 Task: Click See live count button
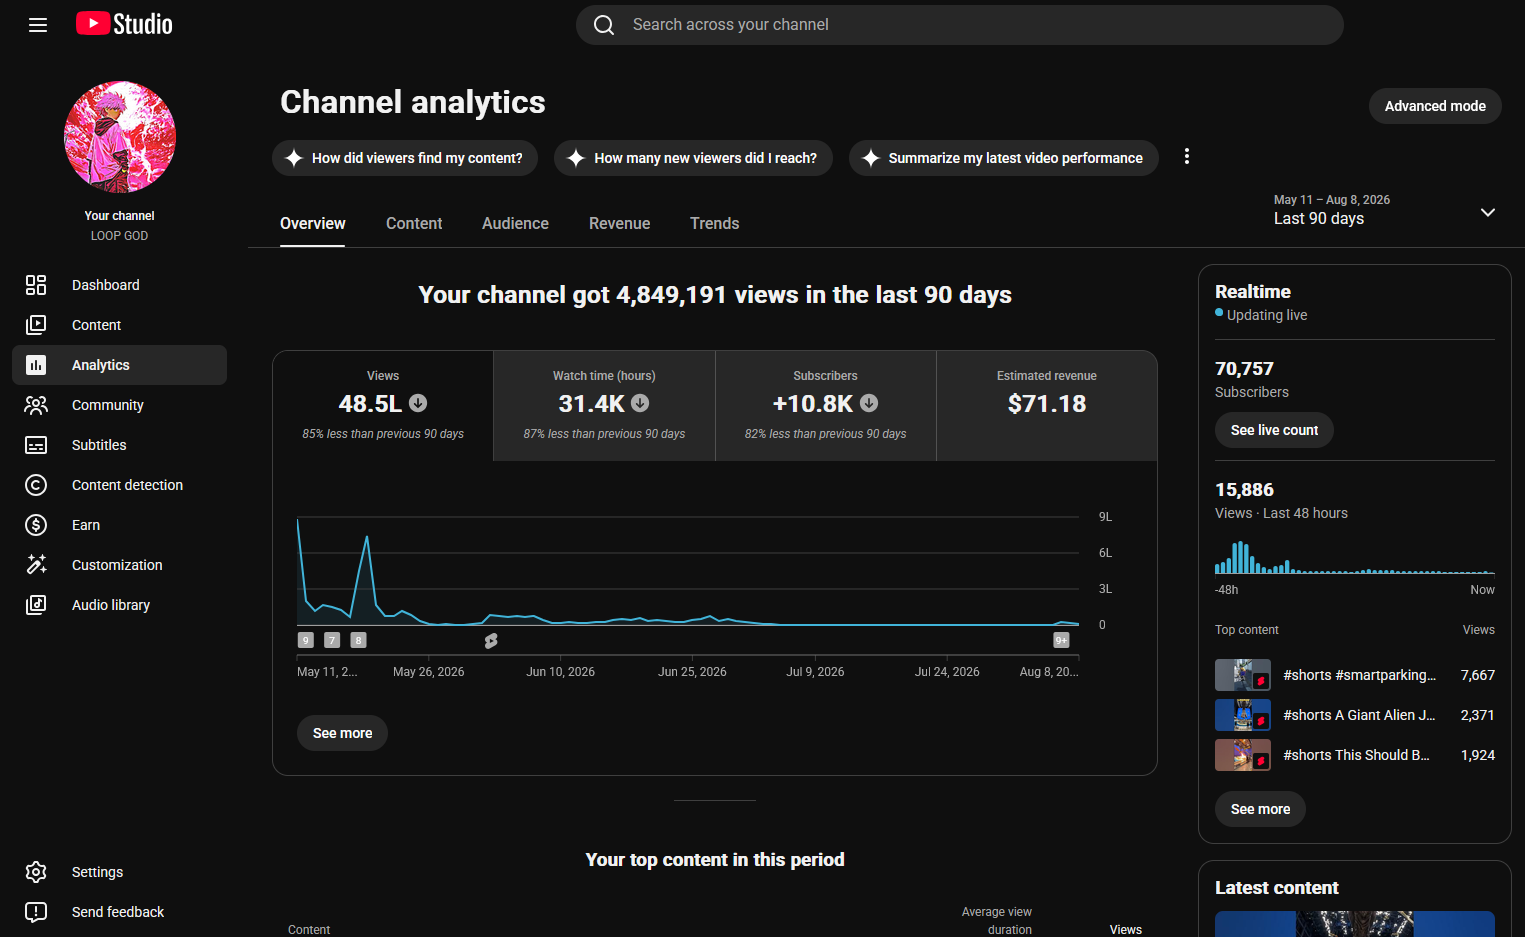click(x=1274, y=430)
